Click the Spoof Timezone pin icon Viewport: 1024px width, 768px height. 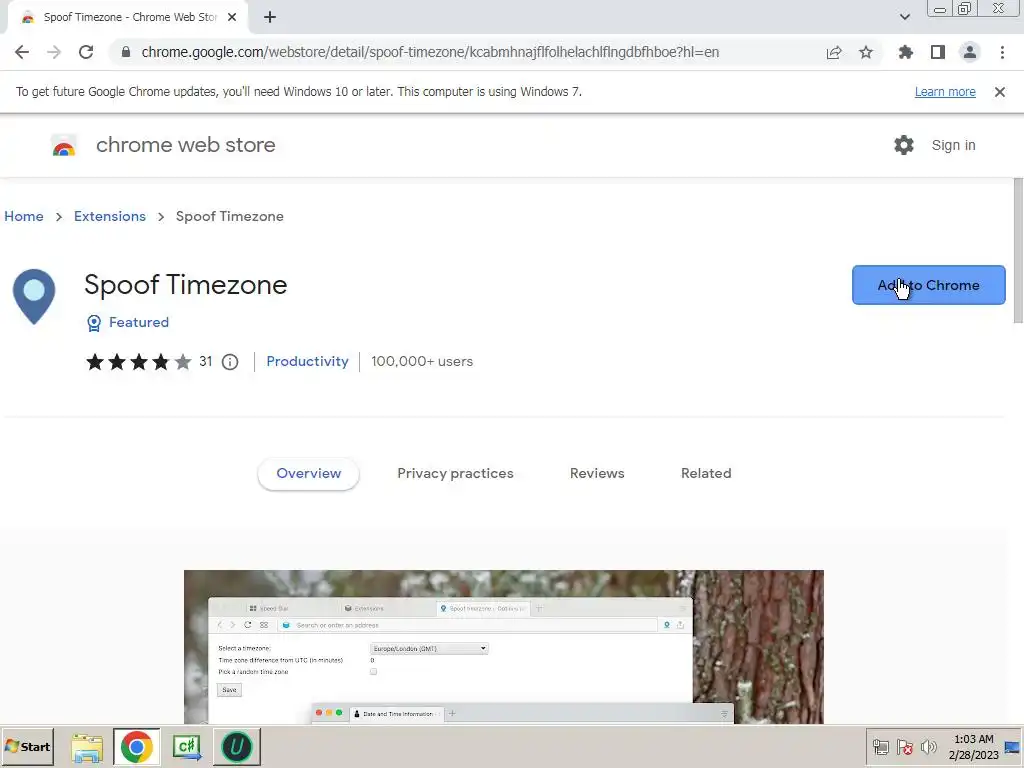pos(34,296)
